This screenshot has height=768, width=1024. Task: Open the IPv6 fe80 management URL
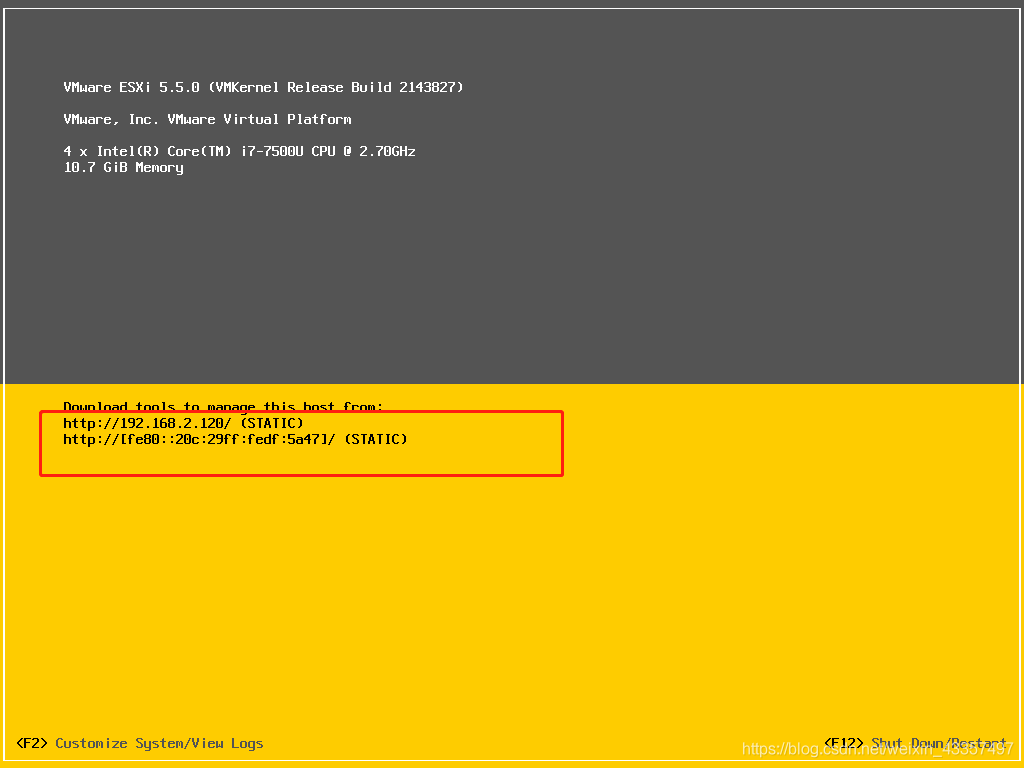coord(199,439)
